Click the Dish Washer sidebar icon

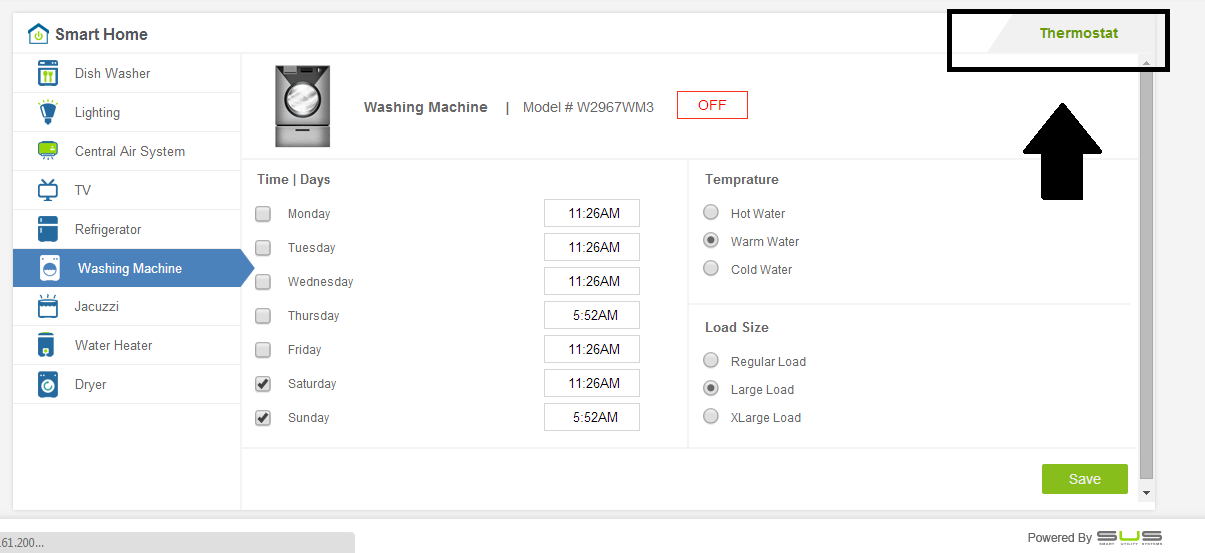click(48, 74)
